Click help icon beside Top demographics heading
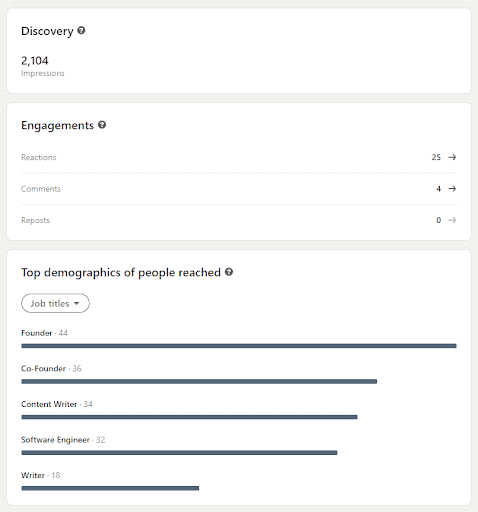 [229, 272]
